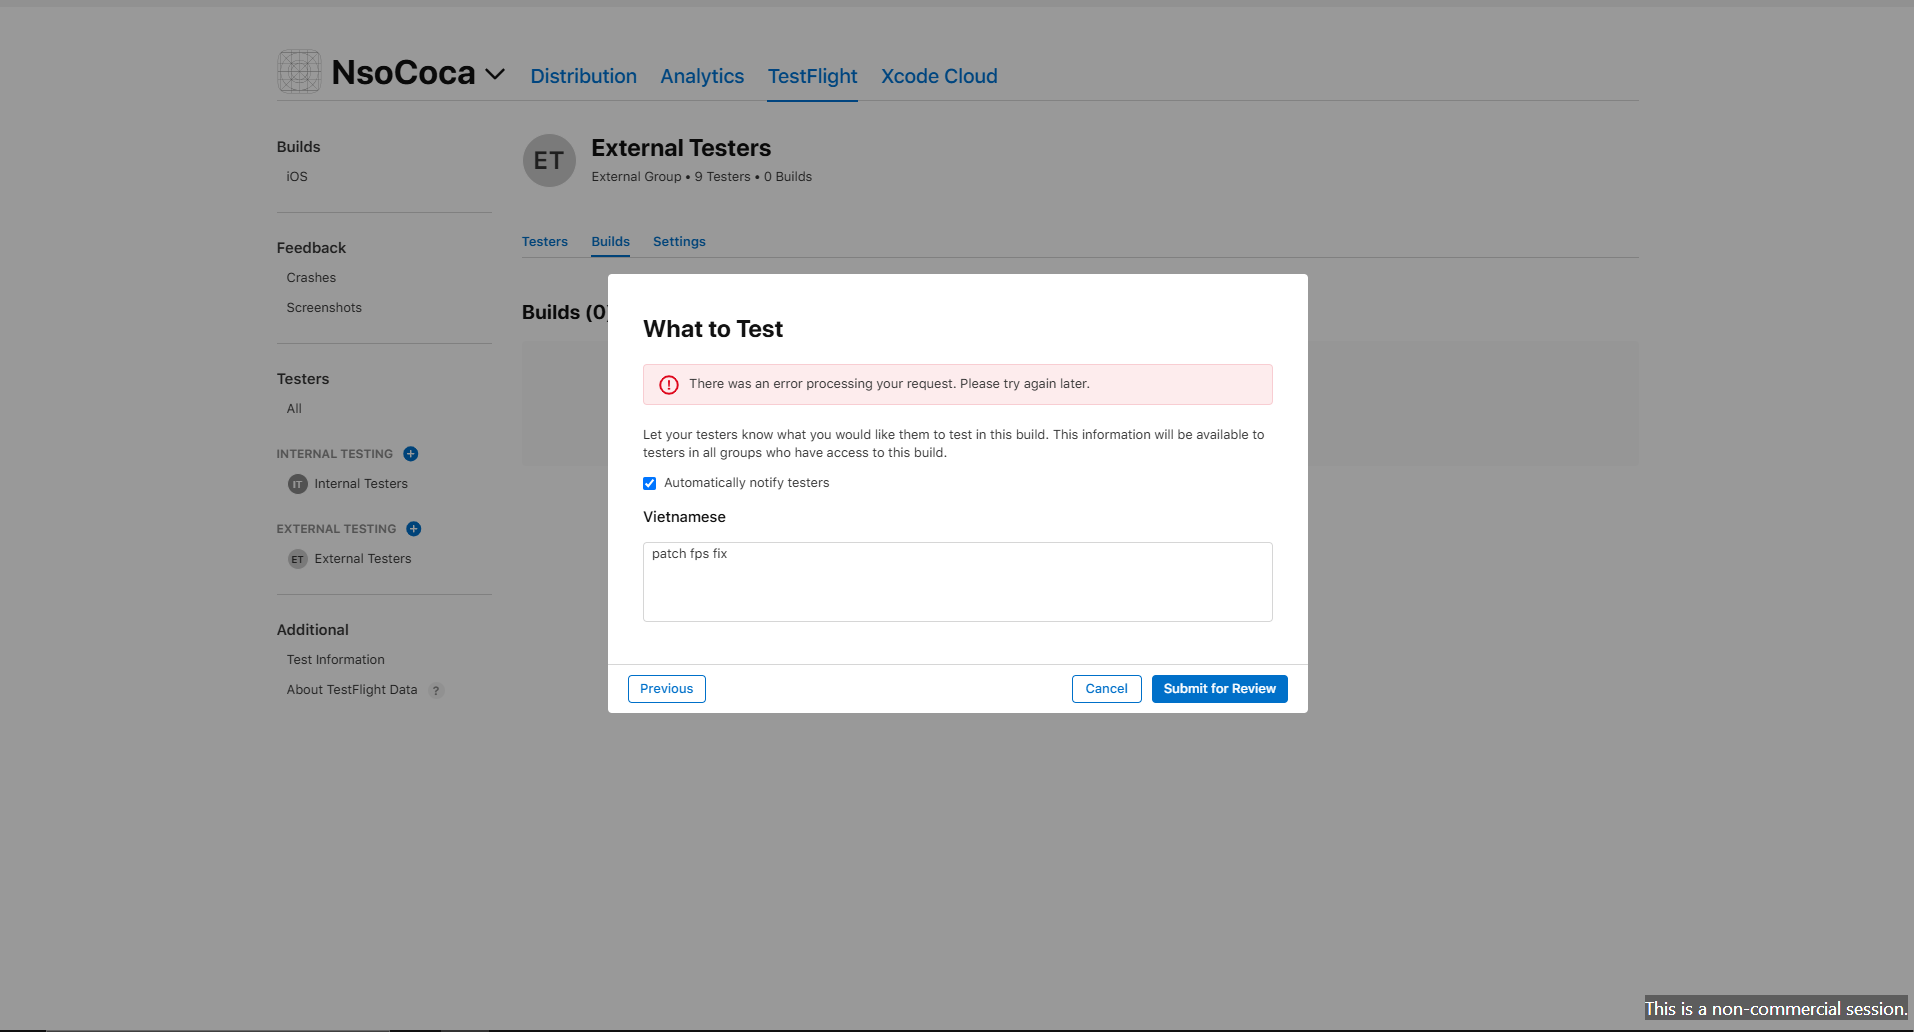
Task: Click Submit for Review button
Action: click(x=1220, y=689)
